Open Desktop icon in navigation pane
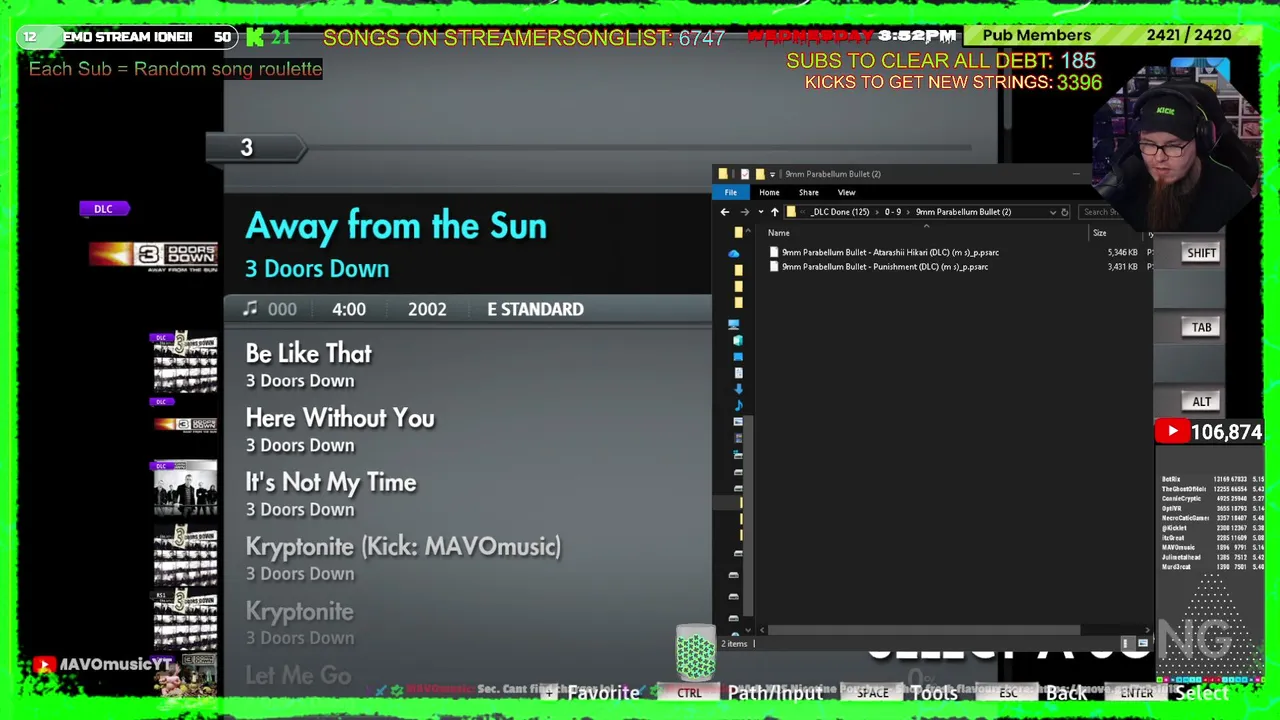Screen dimensions: 1280x720 (x=738, y=355)
